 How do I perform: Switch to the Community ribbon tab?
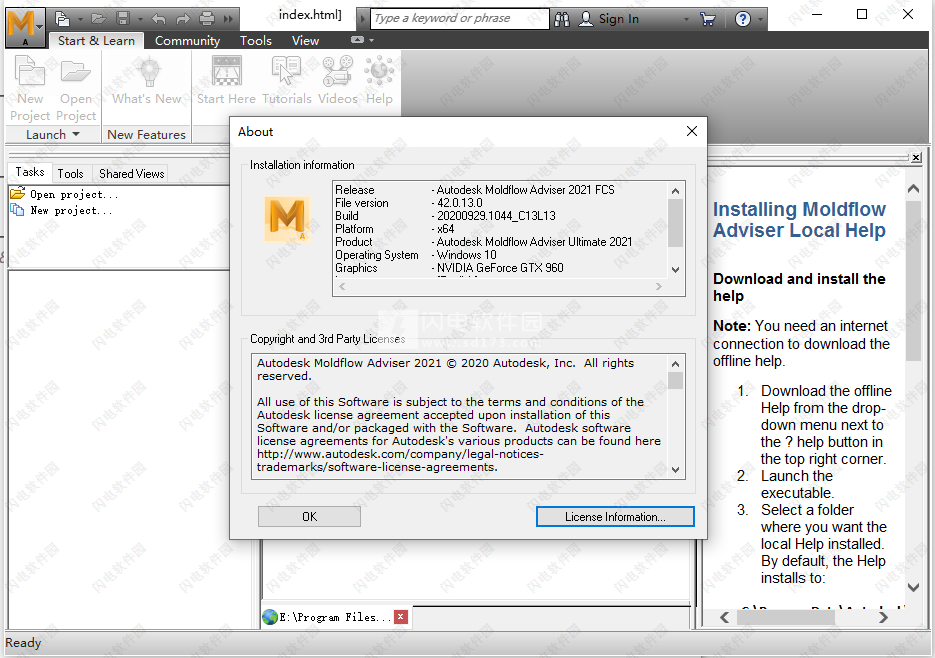click(187, 41)
